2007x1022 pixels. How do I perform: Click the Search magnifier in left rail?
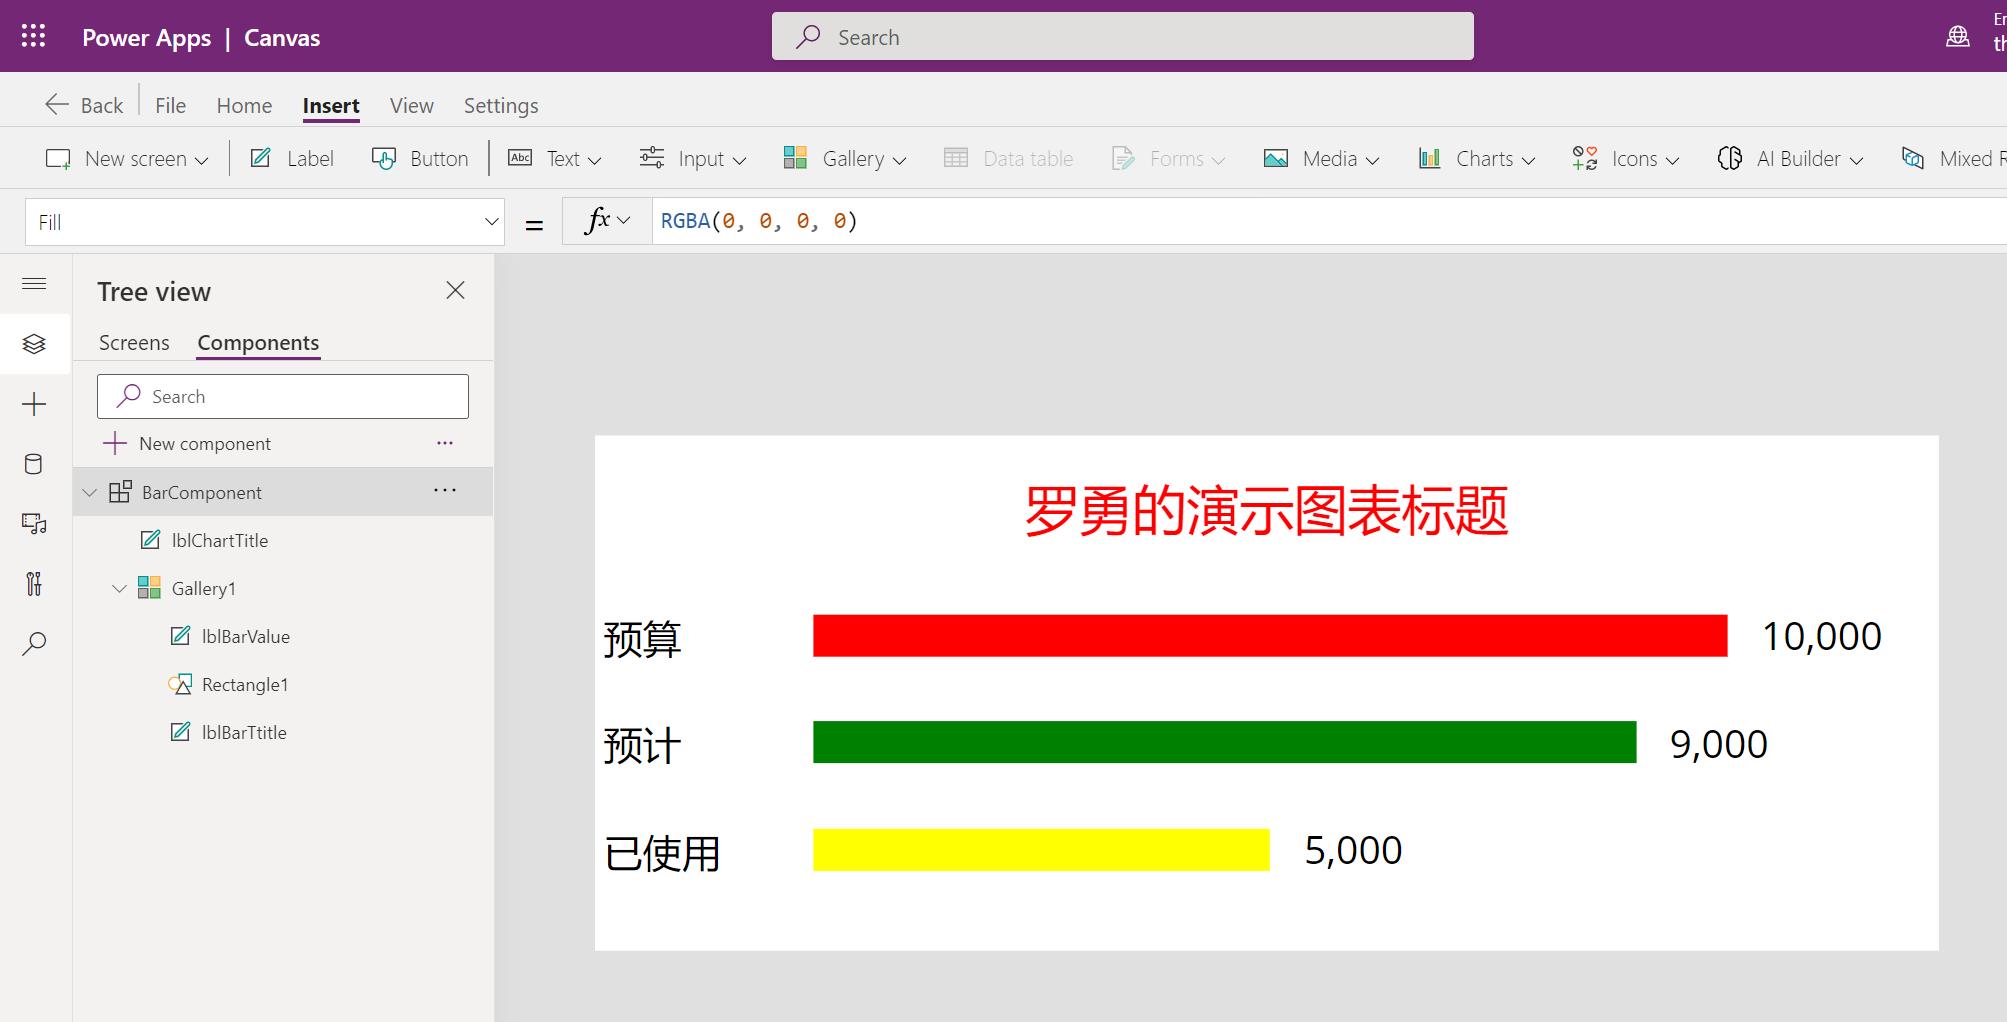(x=34, y=643)
